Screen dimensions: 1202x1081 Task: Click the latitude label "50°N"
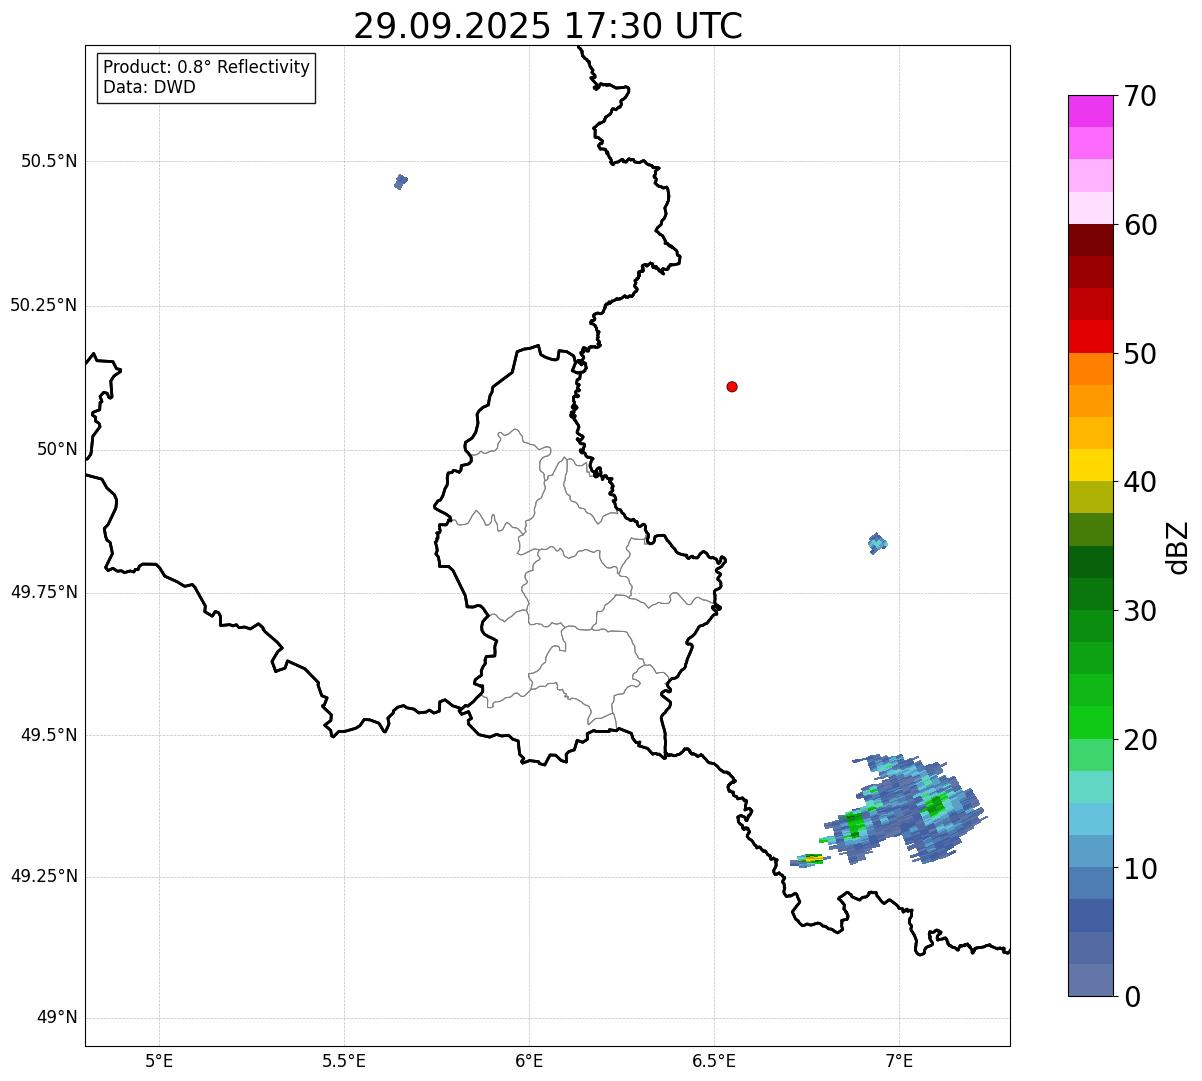click(57, 449)
